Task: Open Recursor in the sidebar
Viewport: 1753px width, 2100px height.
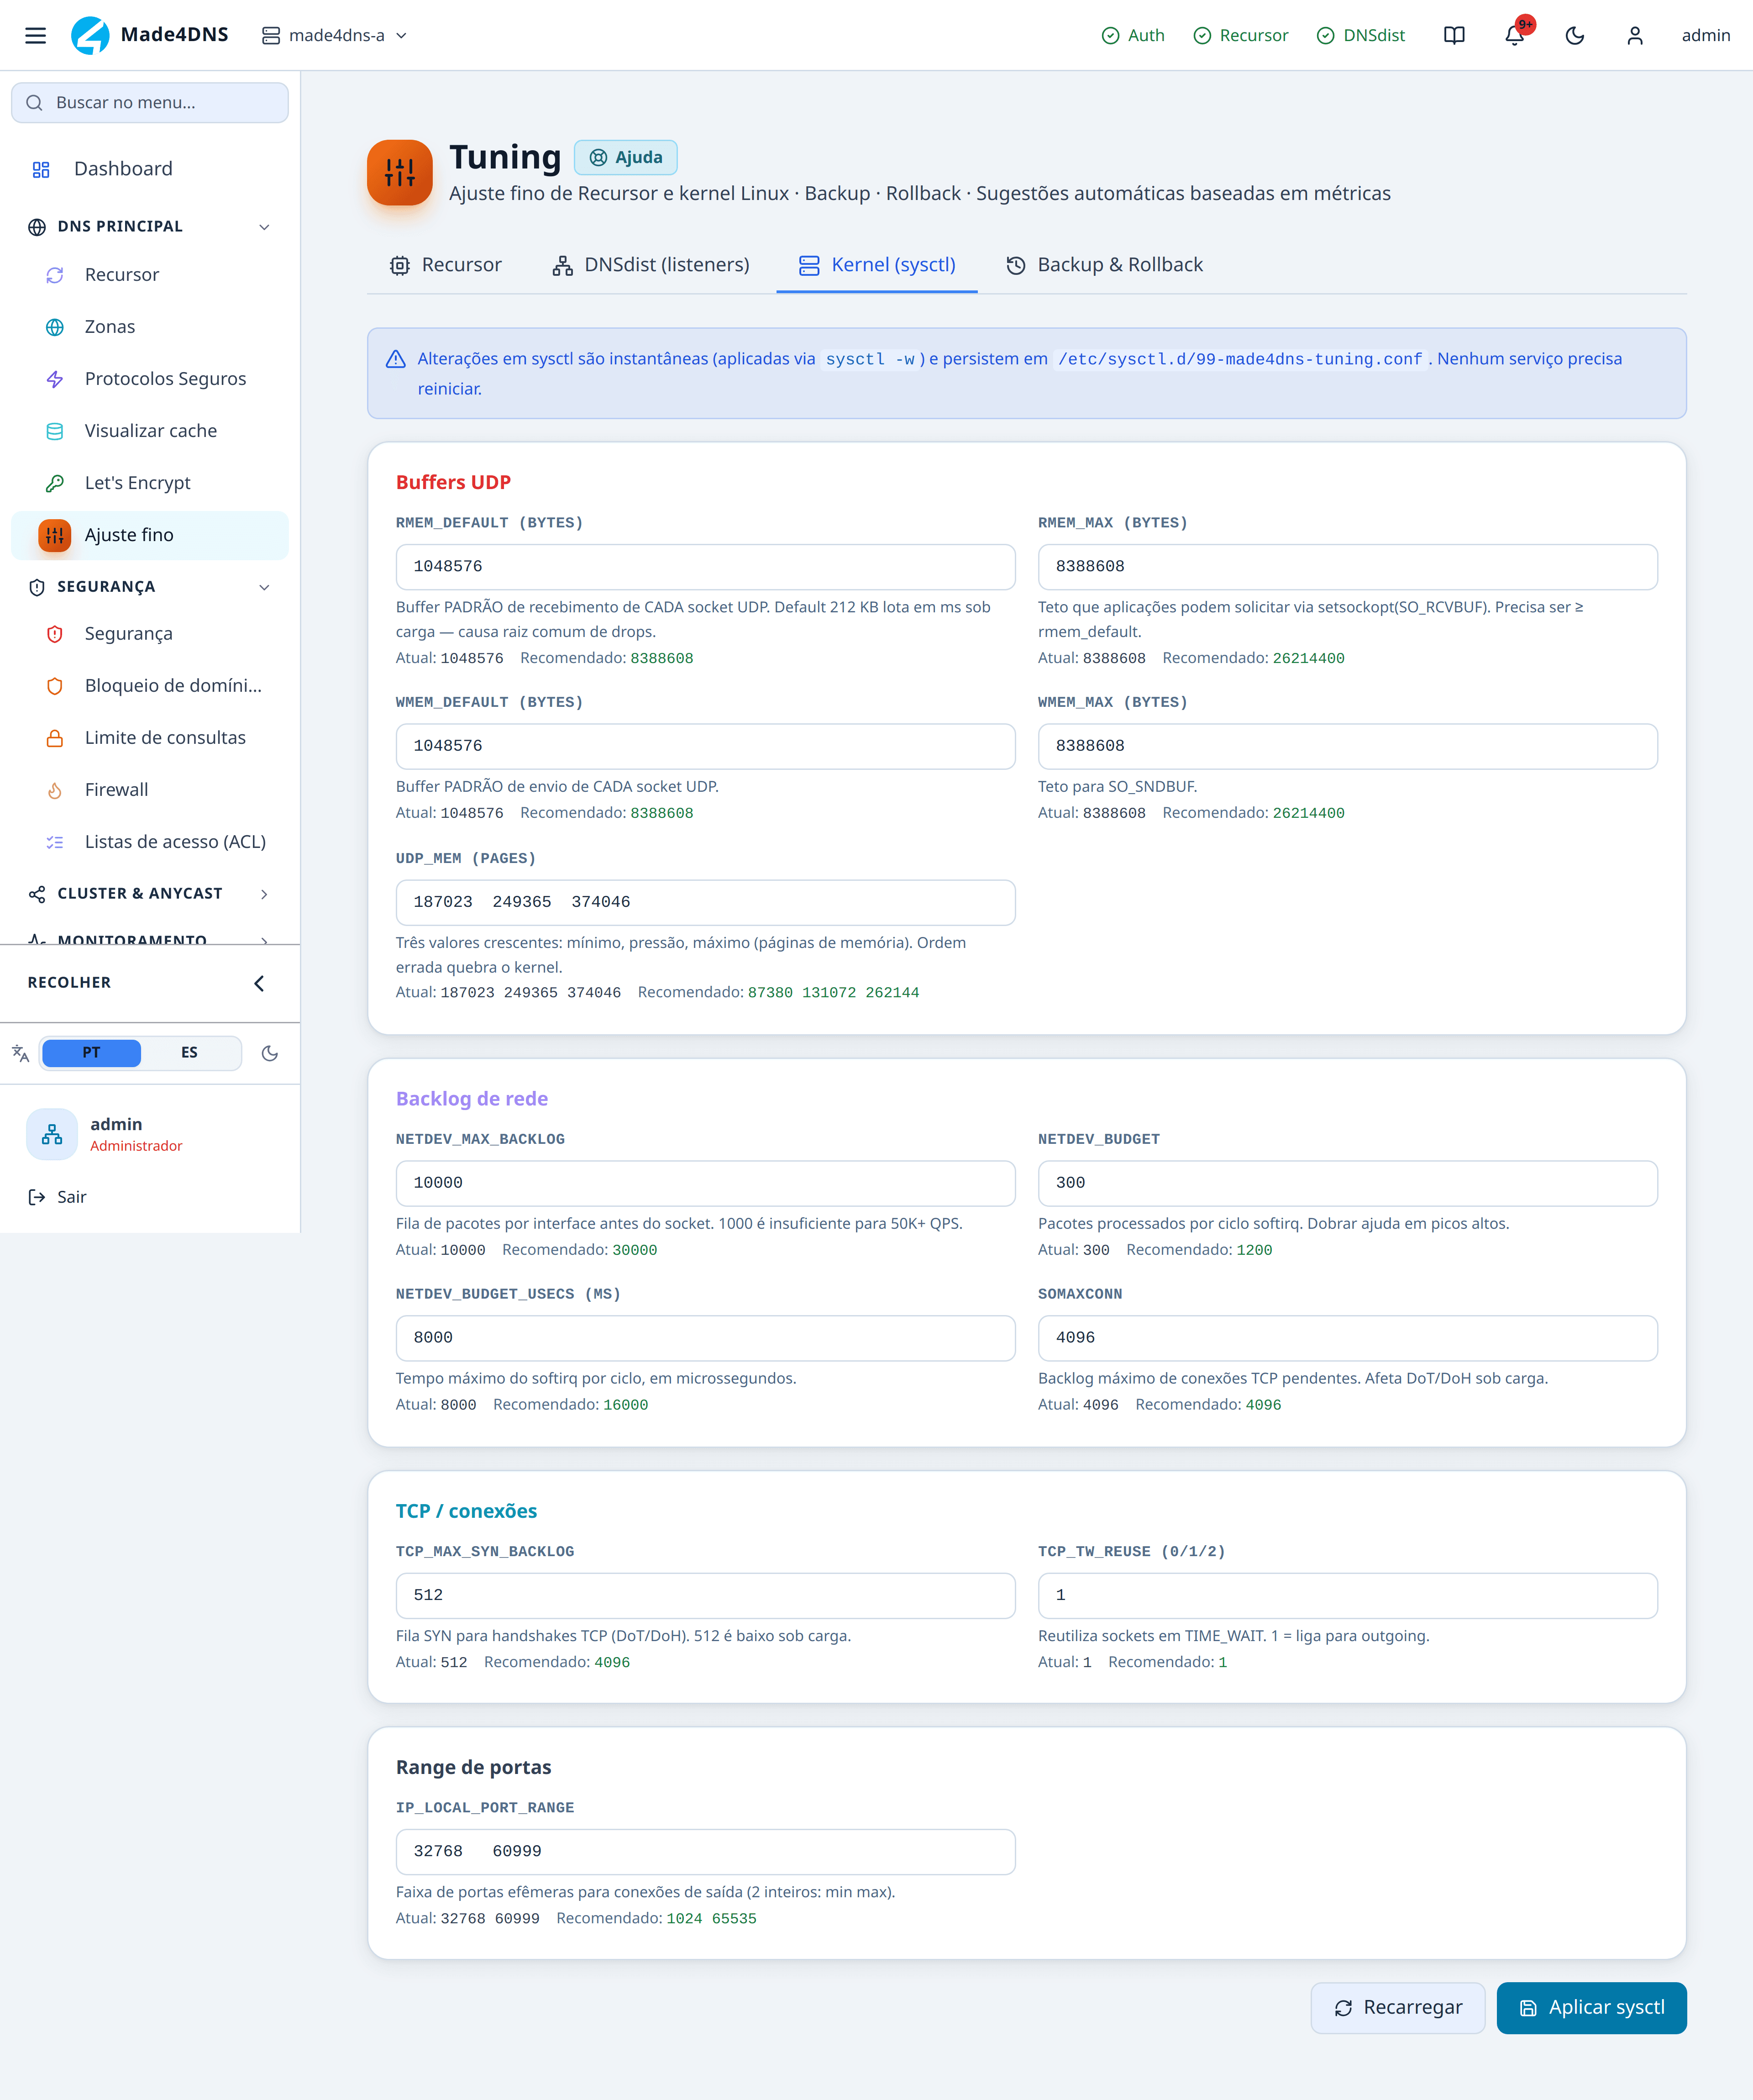Action: 150,275
